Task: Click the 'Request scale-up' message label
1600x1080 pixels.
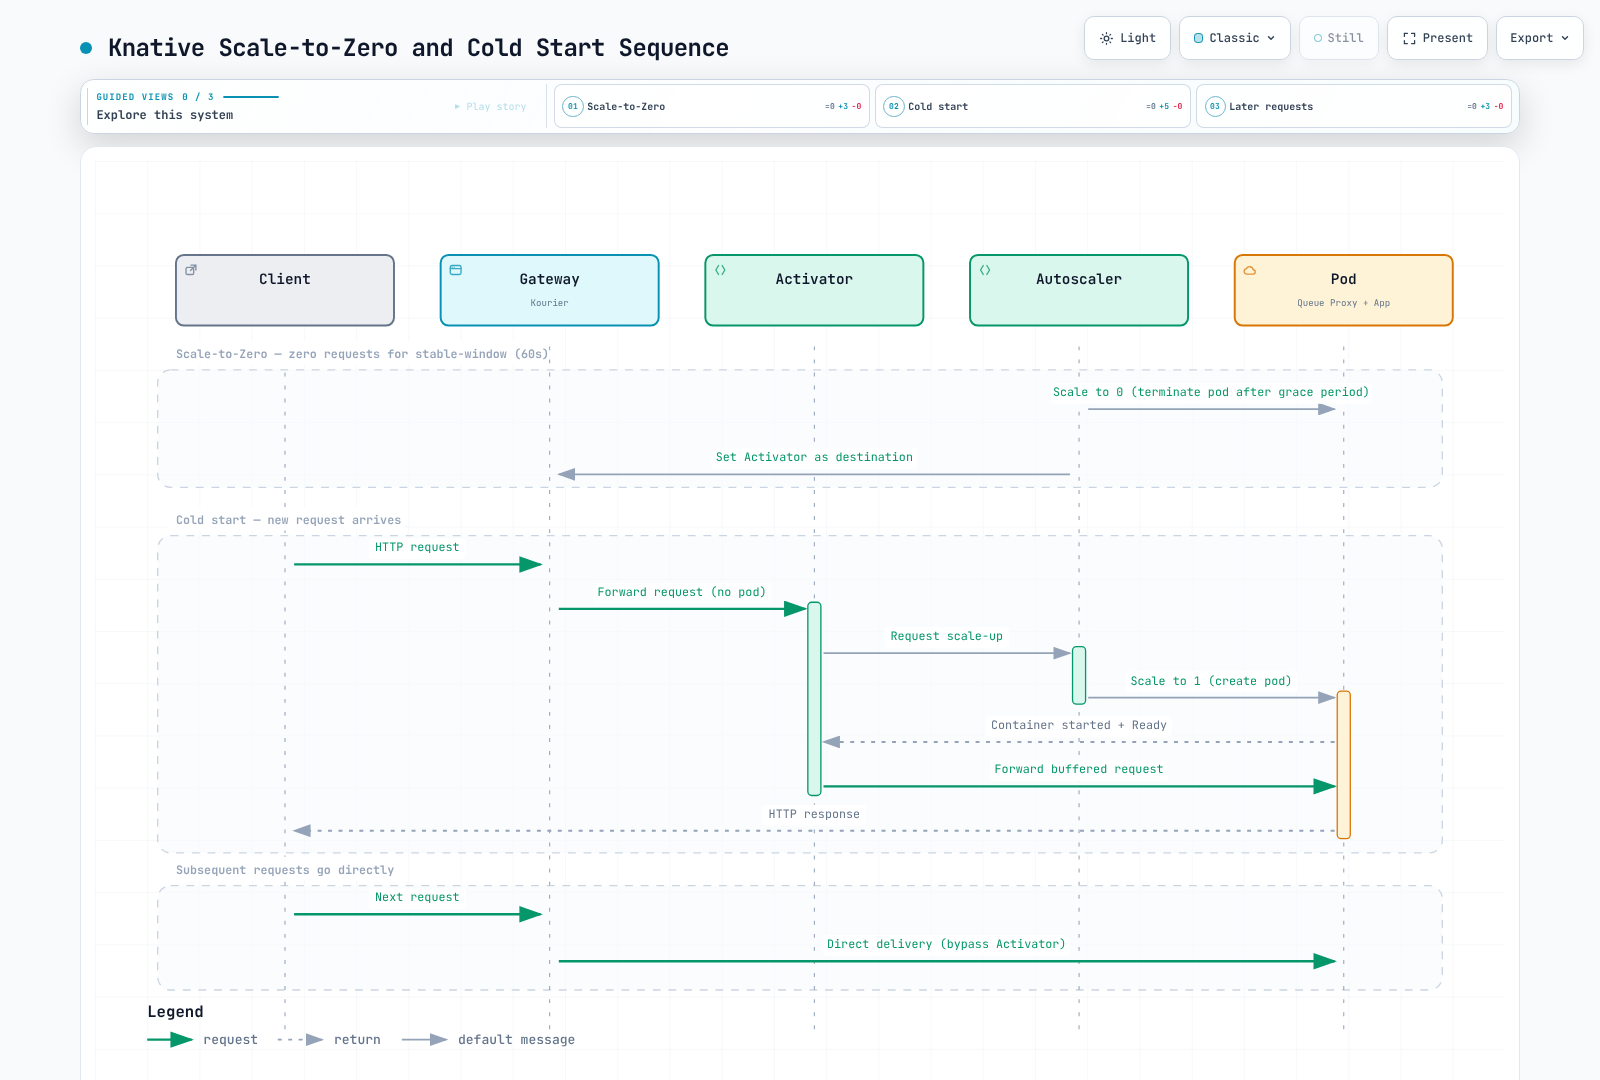Action: coord(946,636)
